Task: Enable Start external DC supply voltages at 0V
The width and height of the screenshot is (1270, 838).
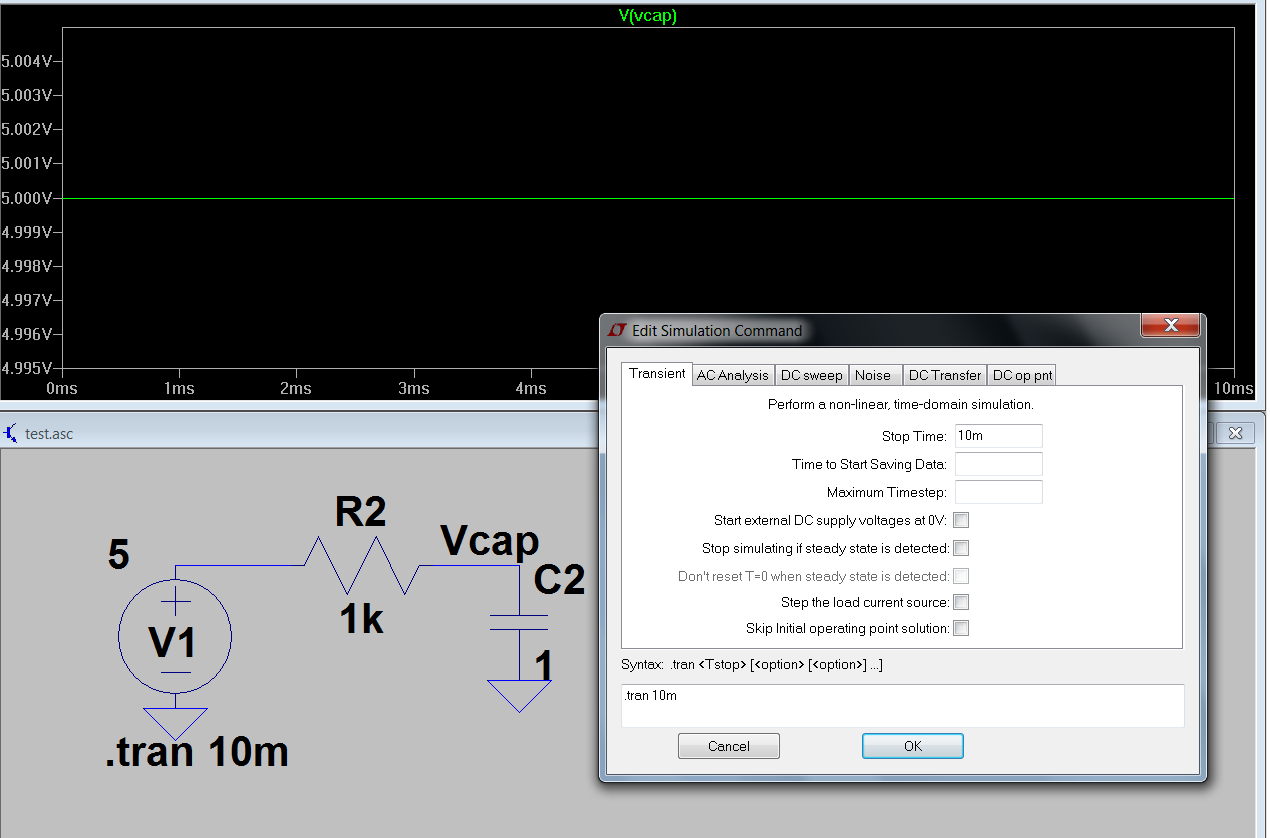Action: click(961, 520)
